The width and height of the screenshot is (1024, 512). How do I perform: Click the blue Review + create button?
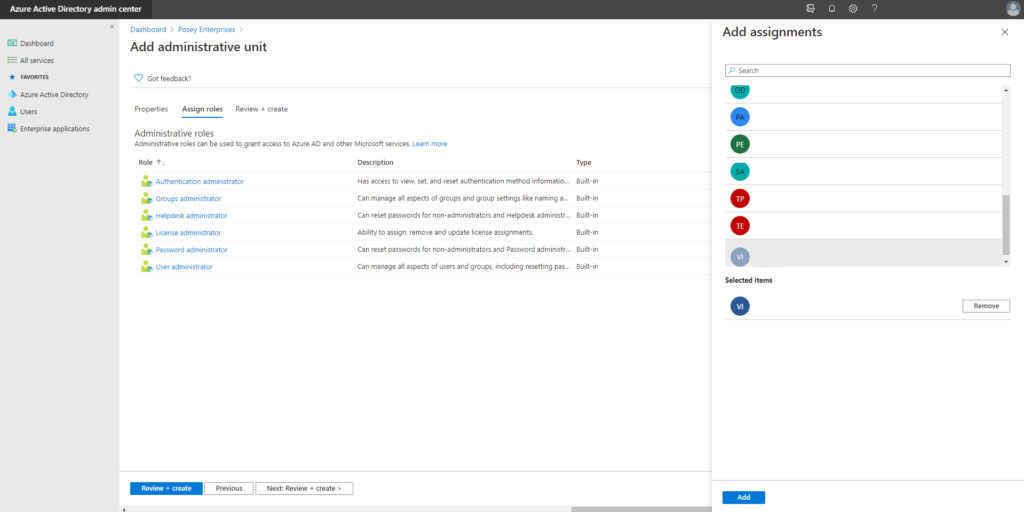click(166, 488)
